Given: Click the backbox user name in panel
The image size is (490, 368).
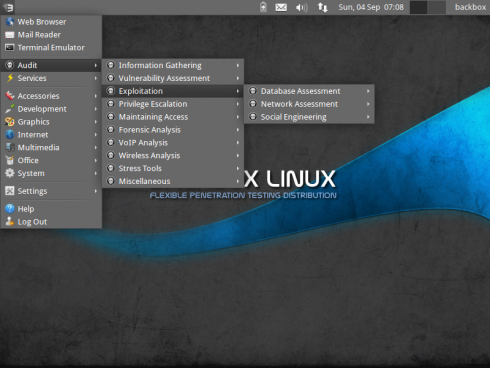Looking at the screenshot, I should point(470,7).
